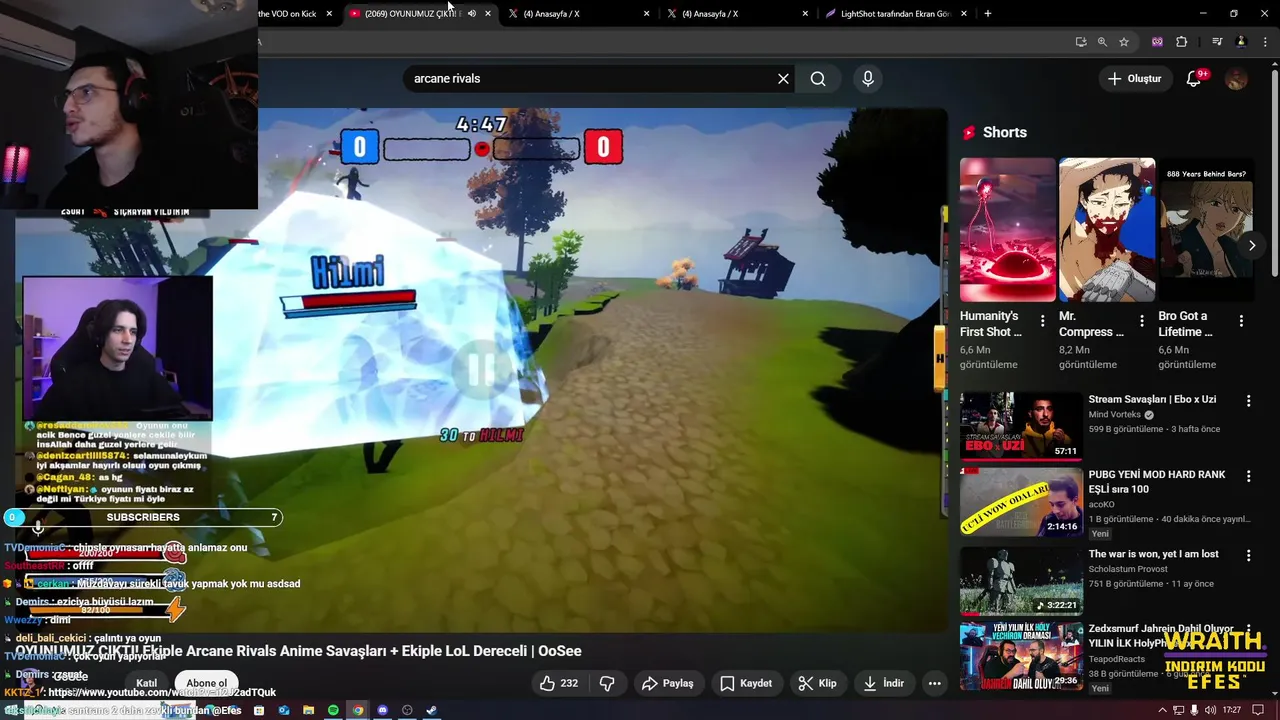
Task: Click the zoom magnifier icon in the address bar
Action: pos(1102,42)
